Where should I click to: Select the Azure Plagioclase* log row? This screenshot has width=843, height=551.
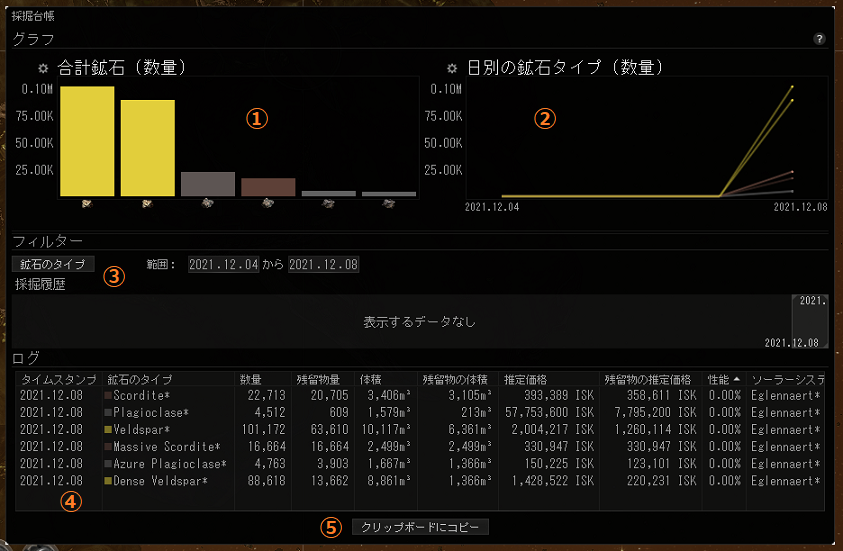pos(420,464)
